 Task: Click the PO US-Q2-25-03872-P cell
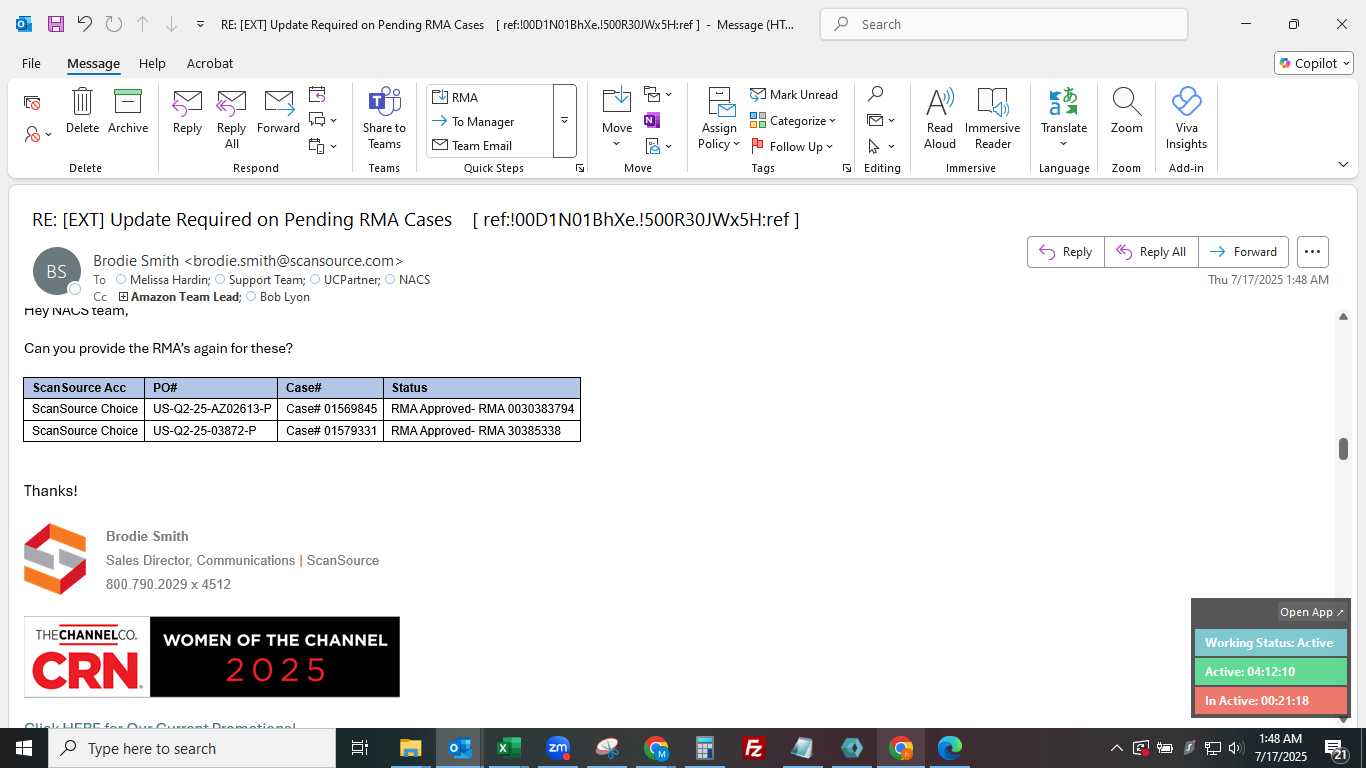(211, 431)
